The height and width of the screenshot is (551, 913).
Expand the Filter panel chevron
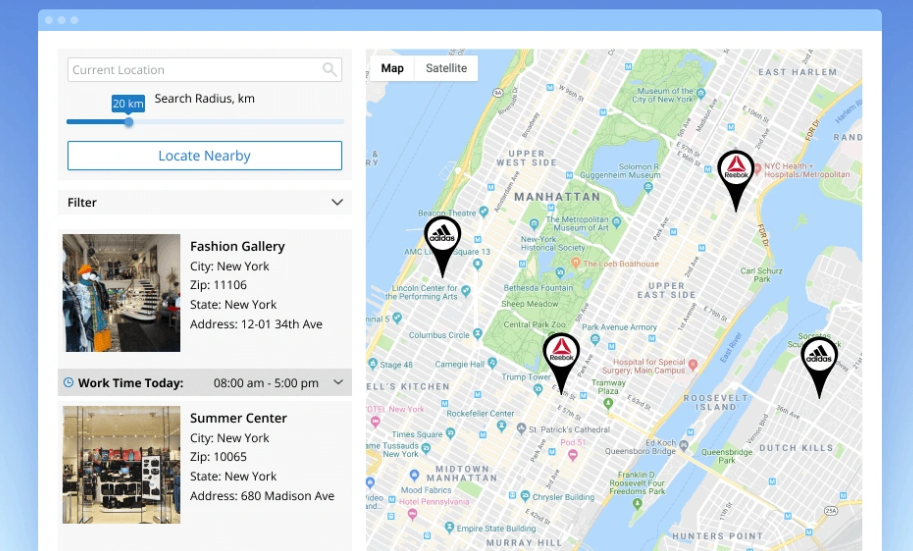point(337,202)
